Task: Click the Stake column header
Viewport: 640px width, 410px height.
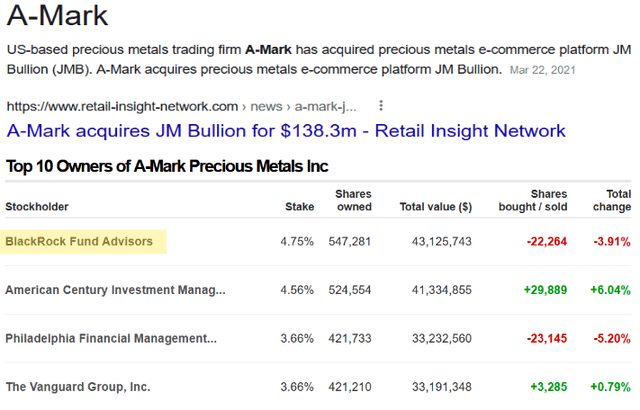Action: click(300, 207)
